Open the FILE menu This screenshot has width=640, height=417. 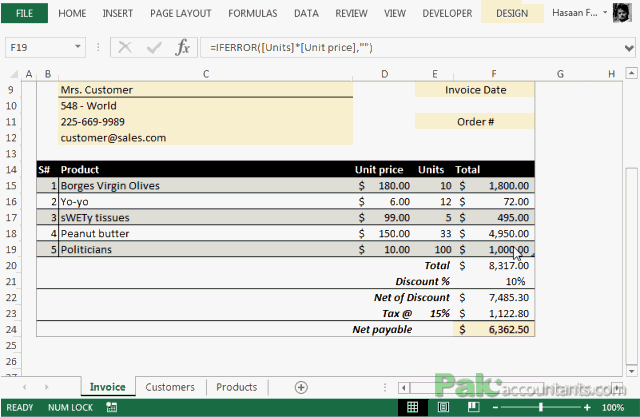pos(24,13)
